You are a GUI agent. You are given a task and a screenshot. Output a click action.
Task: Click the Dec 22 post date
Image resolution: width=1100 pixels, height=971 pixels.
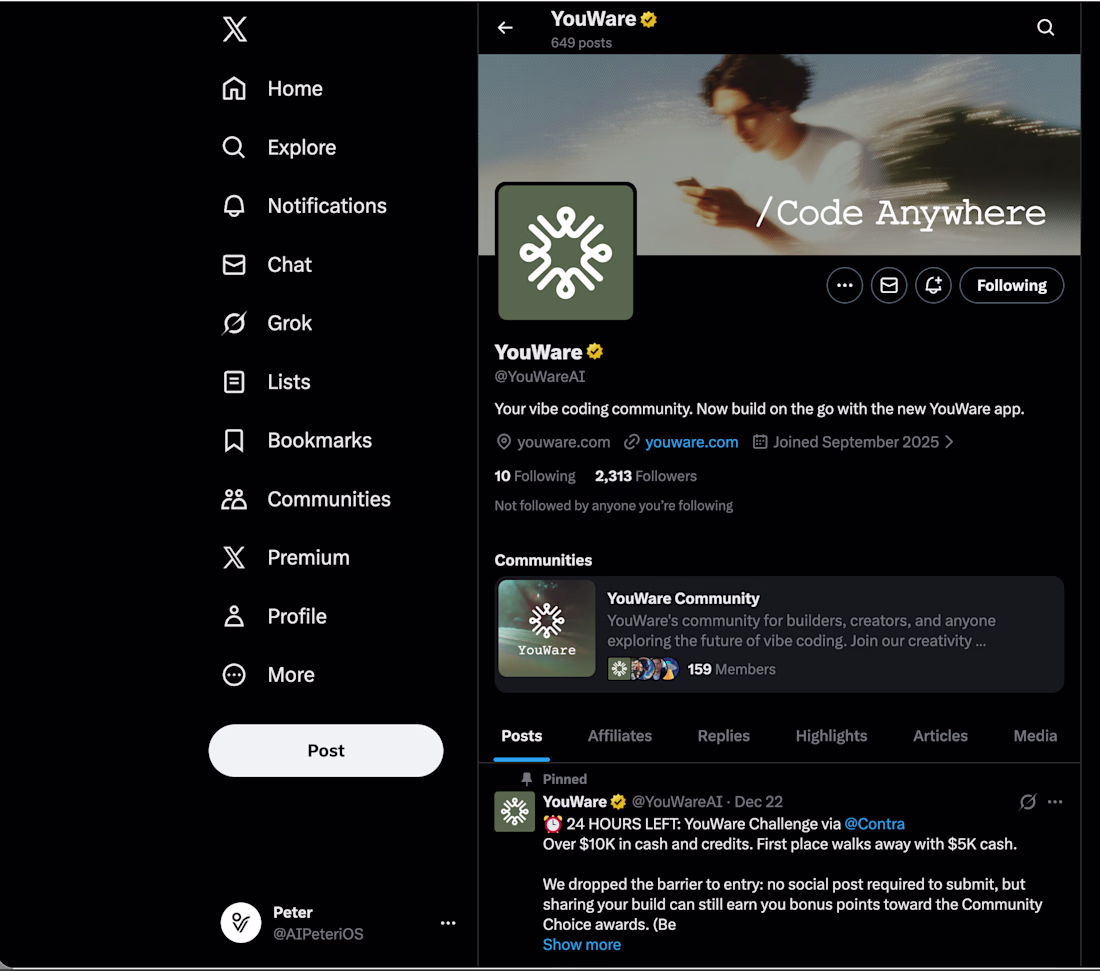pos(758,802)
